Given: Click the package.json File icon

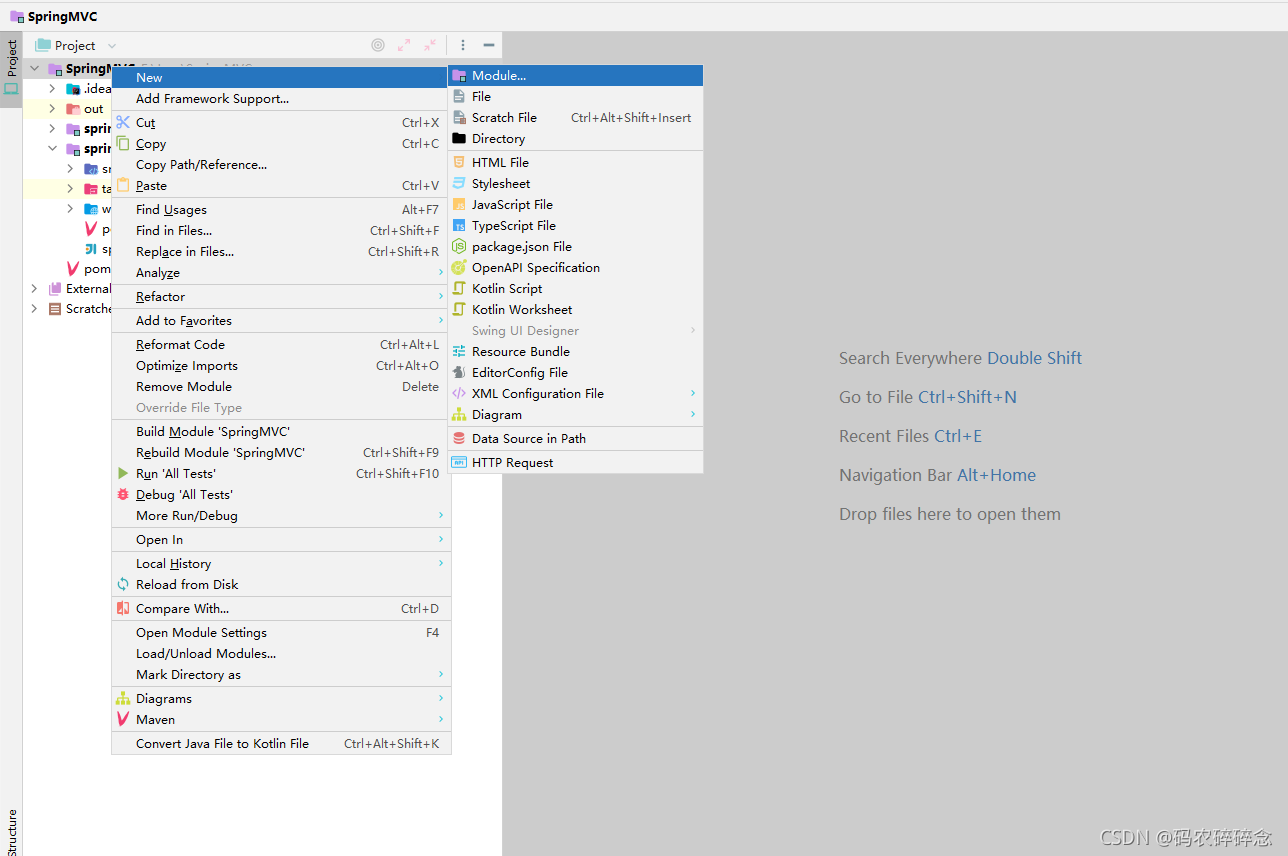Looking at the screenshot, I should coord(459,246).
